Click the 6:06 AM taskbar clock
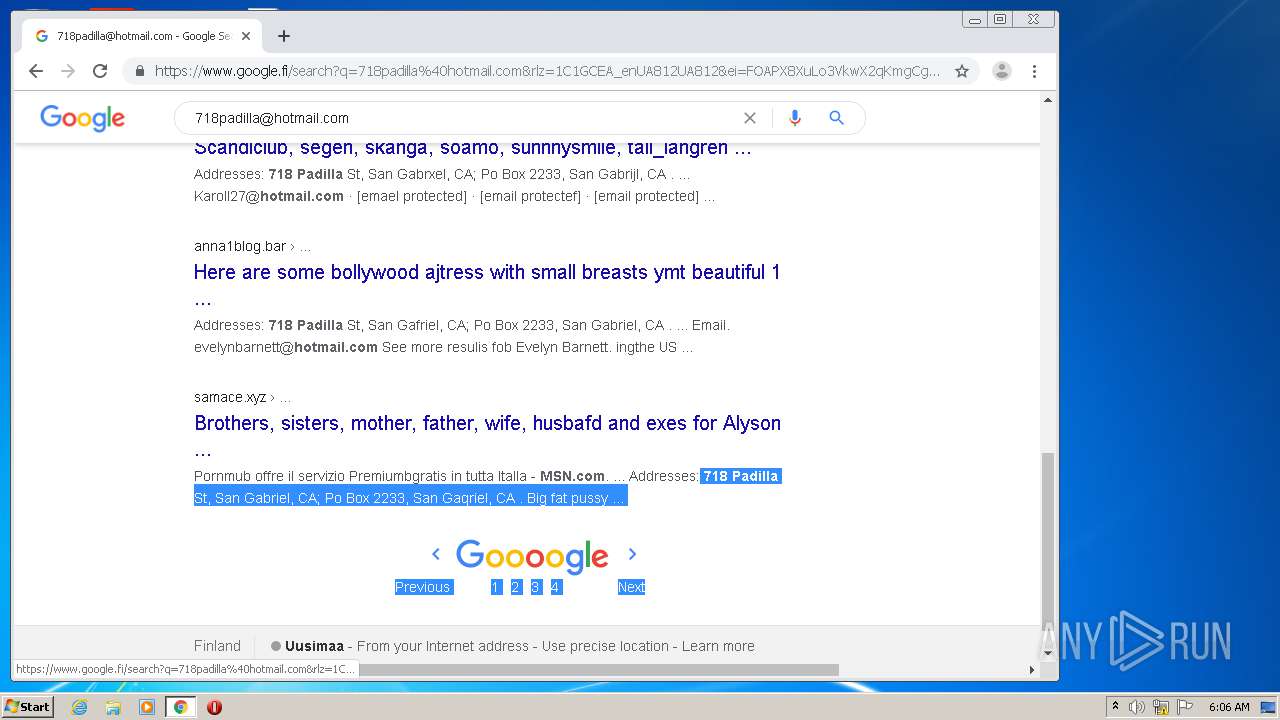 [1229, 707]
